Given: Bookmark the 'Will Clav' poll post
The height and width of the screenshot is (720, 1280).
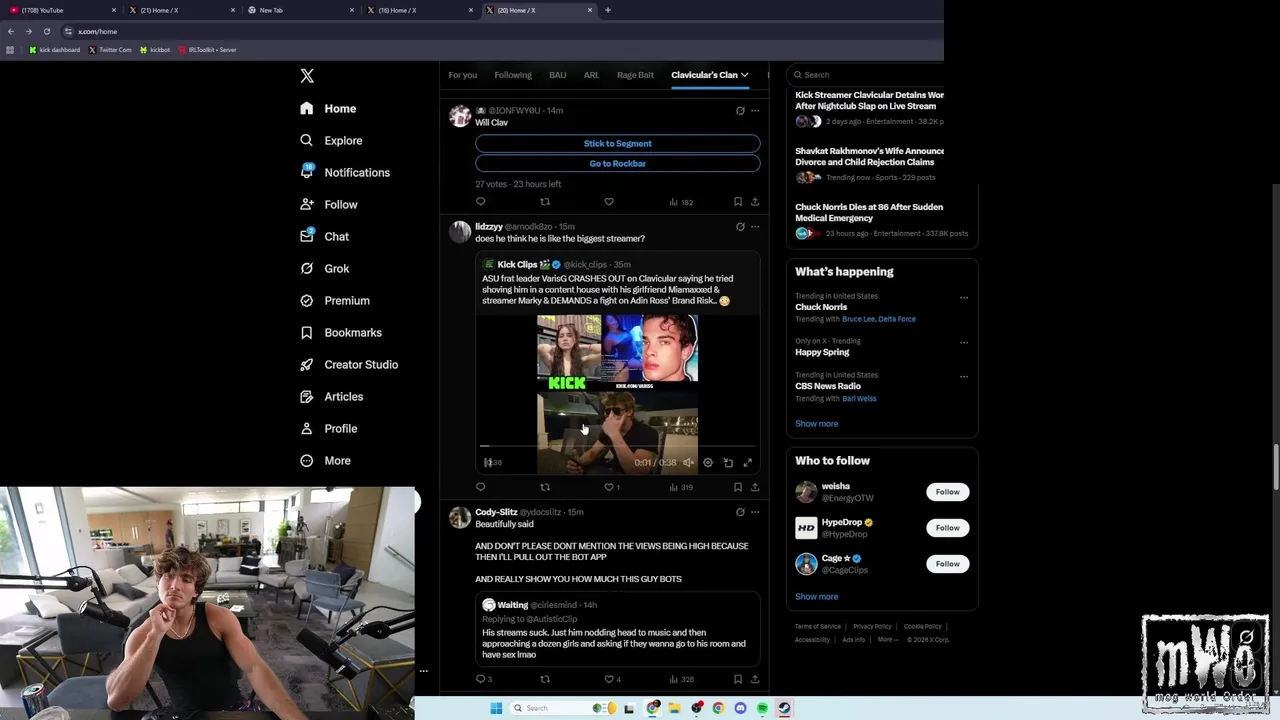Looking at the screenshot, I should (x=738, y=202).
